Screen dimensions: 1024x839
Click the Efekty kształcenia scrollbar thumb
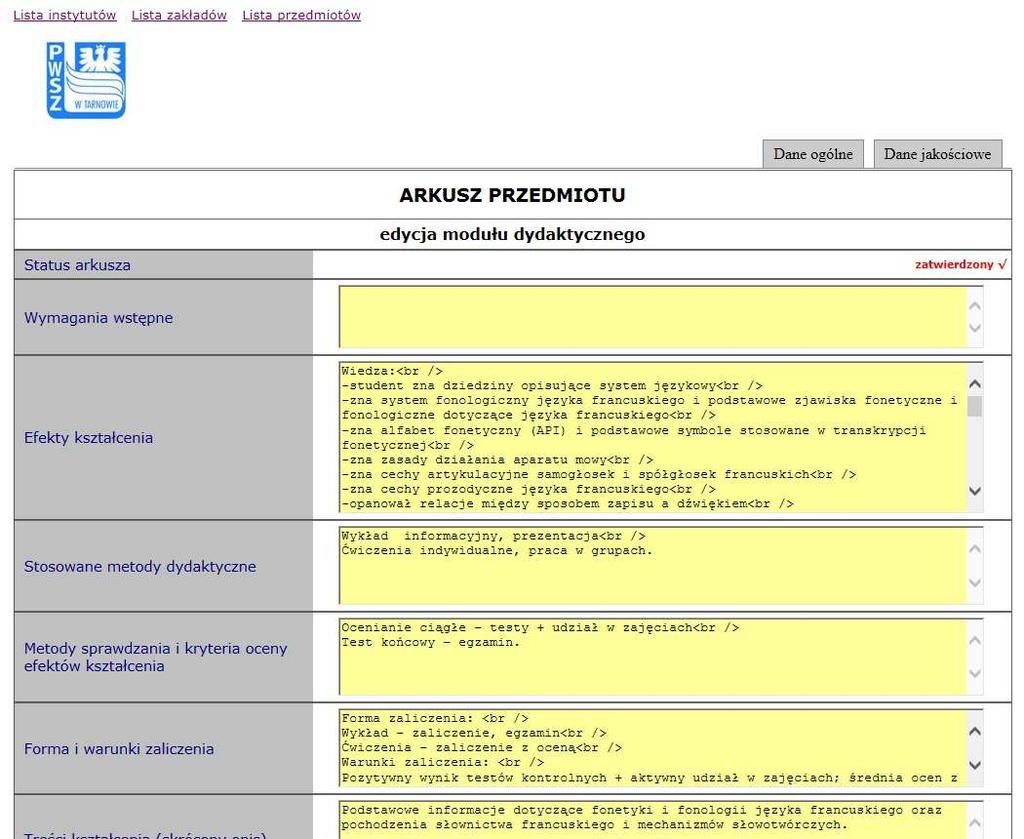point(974,405)
